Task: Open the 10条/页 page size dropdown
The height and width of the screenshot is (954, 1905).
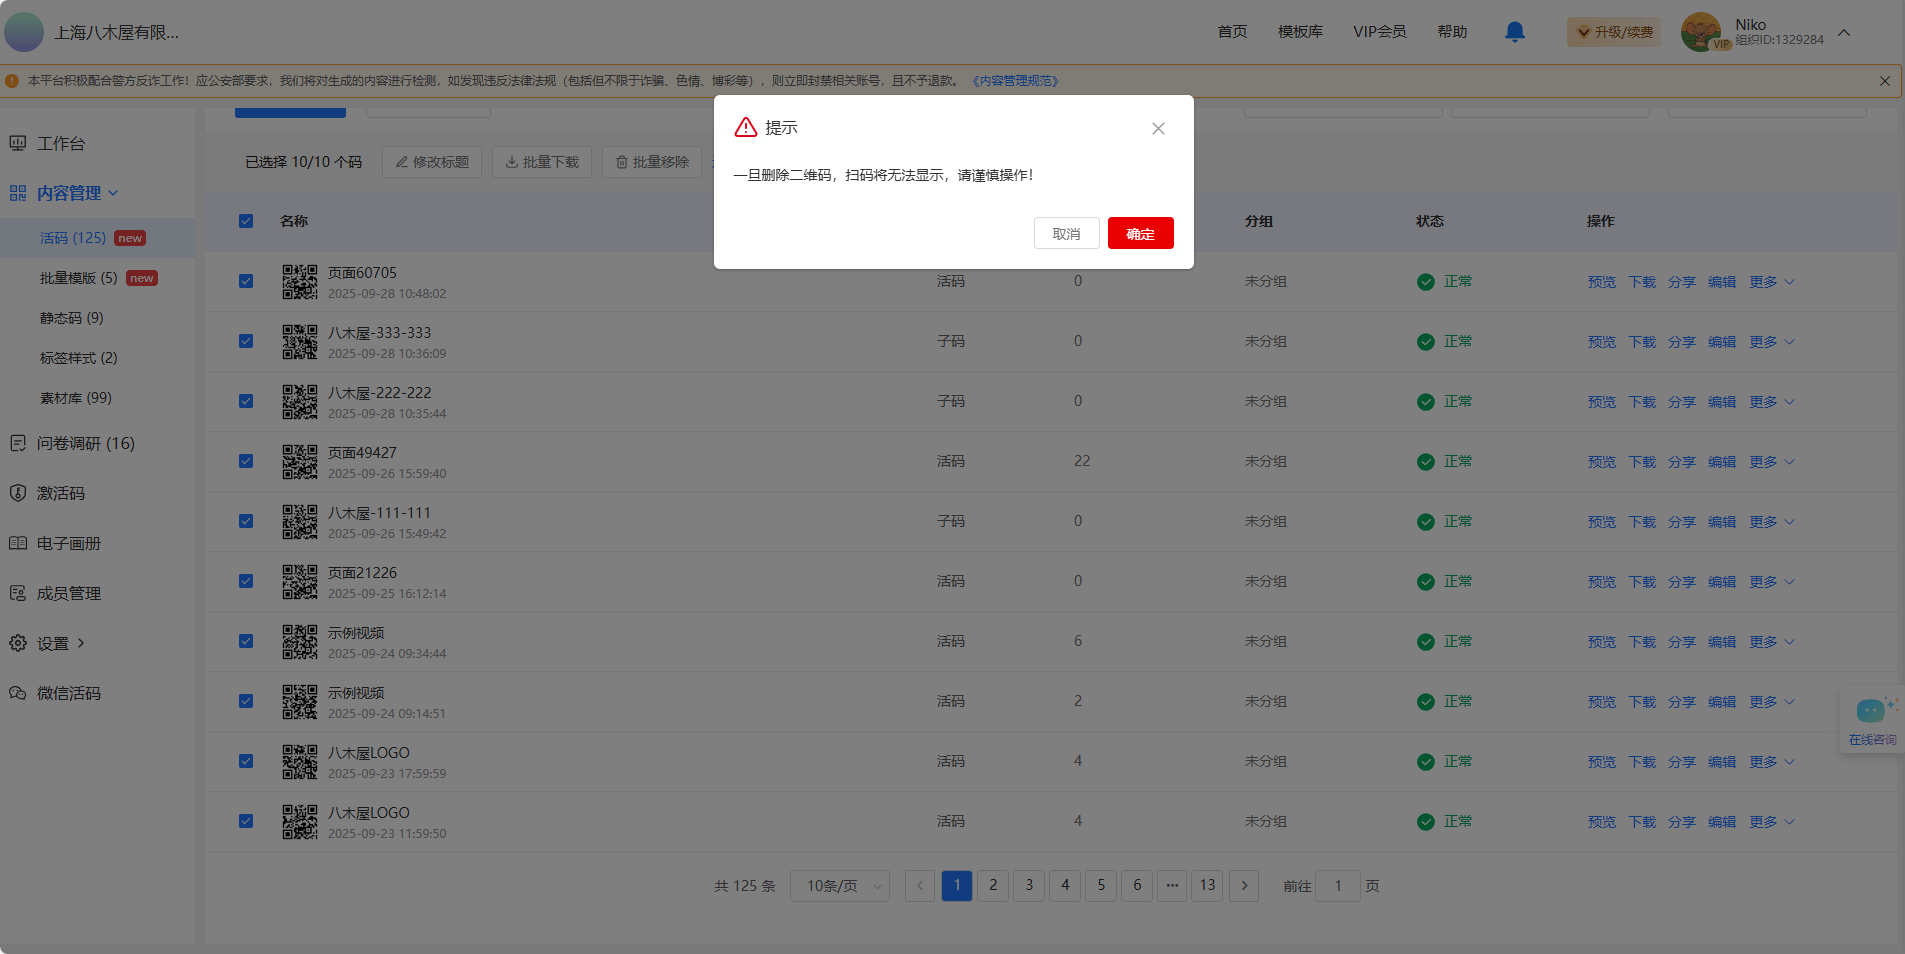Action: 840,886
